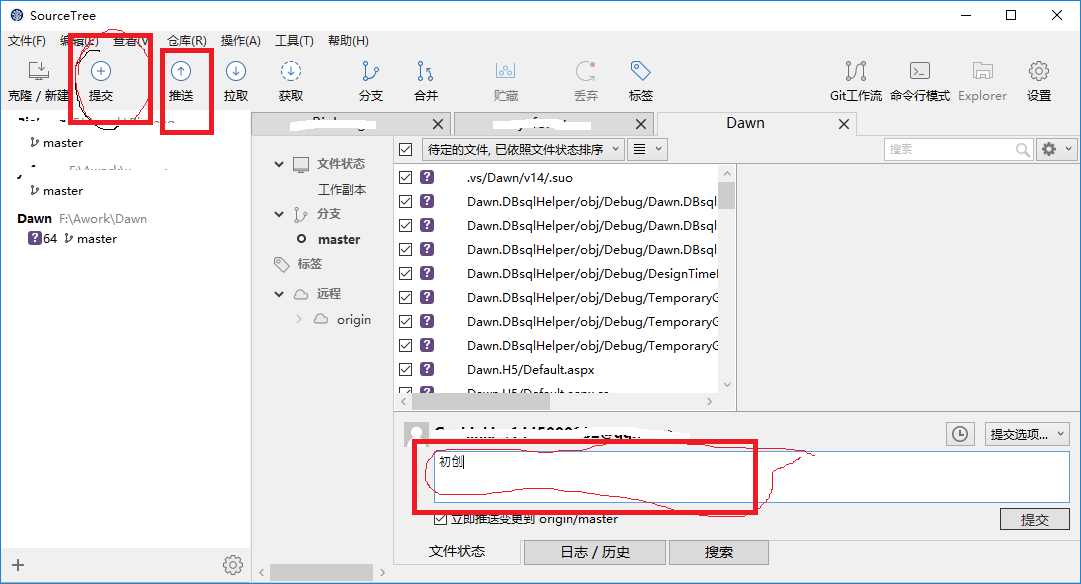This screenshot has width=1081, height=584.
Task: Click the 提交 commit button
Action: 1034,520
